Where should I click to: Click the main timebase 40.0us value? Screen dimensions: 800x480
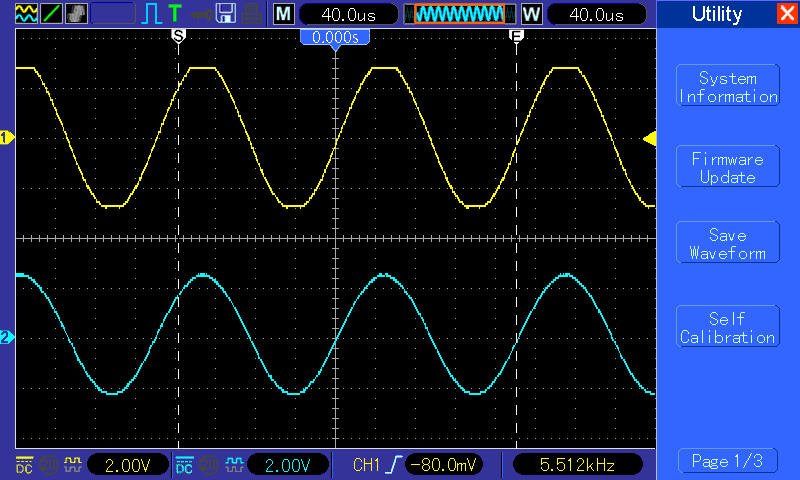(348, 14)
